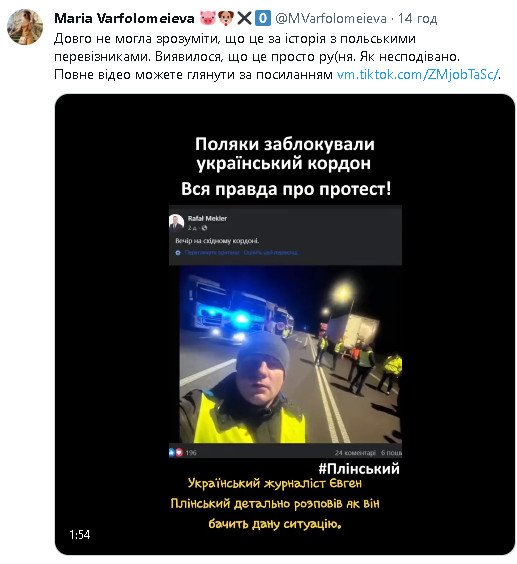Click the blue translation gear icon in the post
This screenshot has width=517, height=564.
click(x=178, y=253)
